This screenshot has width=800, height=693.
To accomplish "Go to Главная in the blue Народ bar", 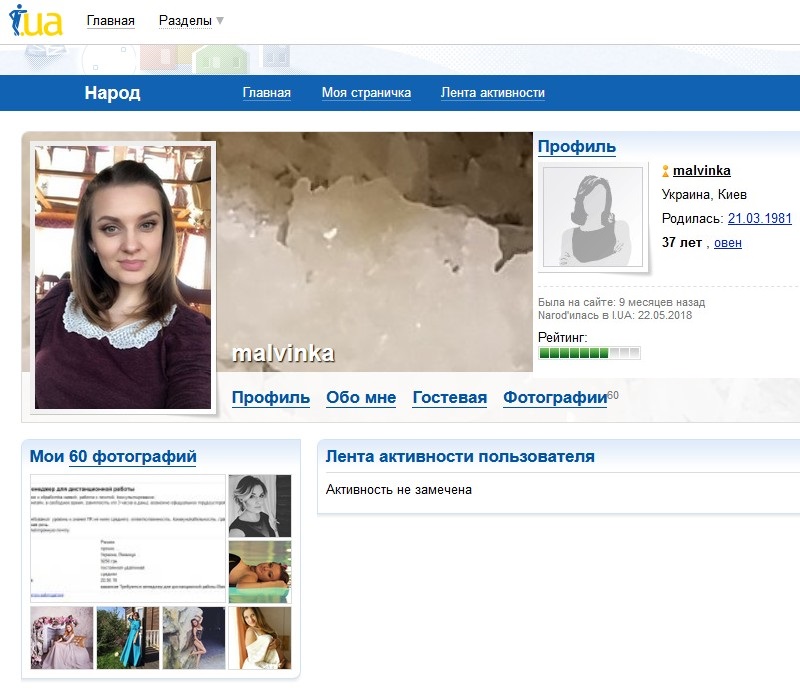I will [266, 93].
